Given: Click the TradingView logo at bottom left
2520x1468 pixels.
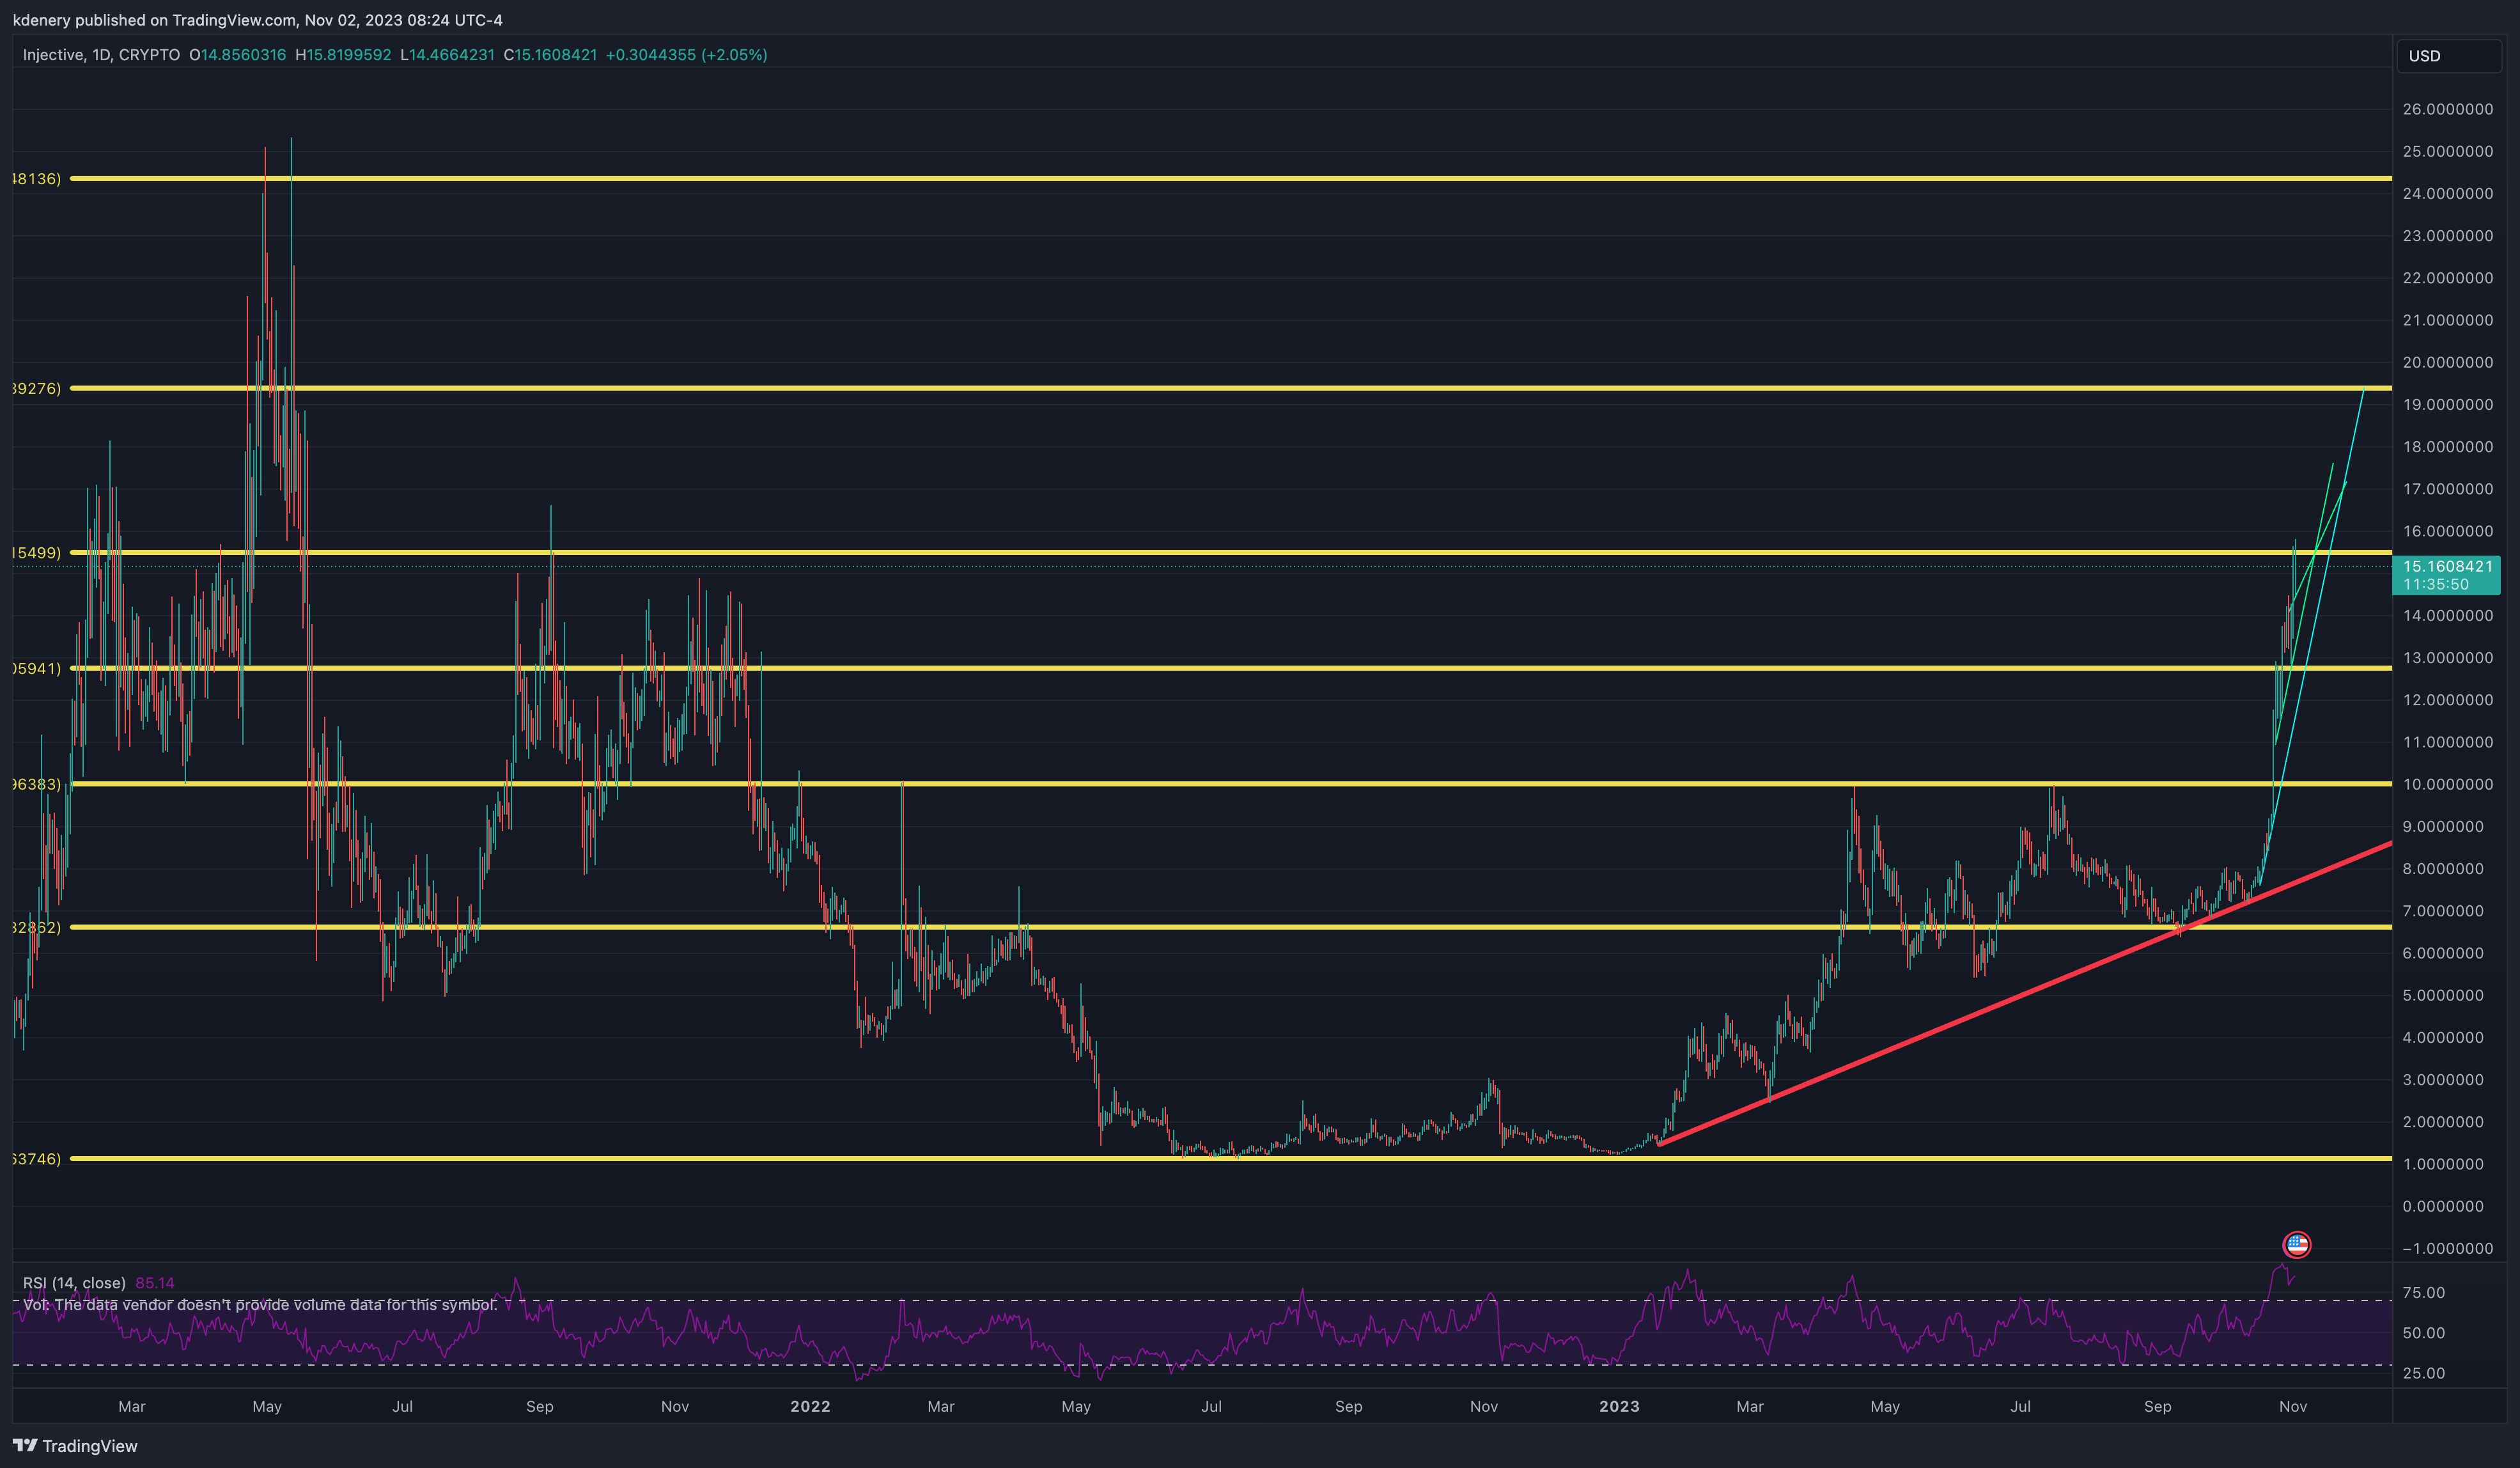Looking at the screenshot, I should pyautogui.click(x=75, y=1446).
